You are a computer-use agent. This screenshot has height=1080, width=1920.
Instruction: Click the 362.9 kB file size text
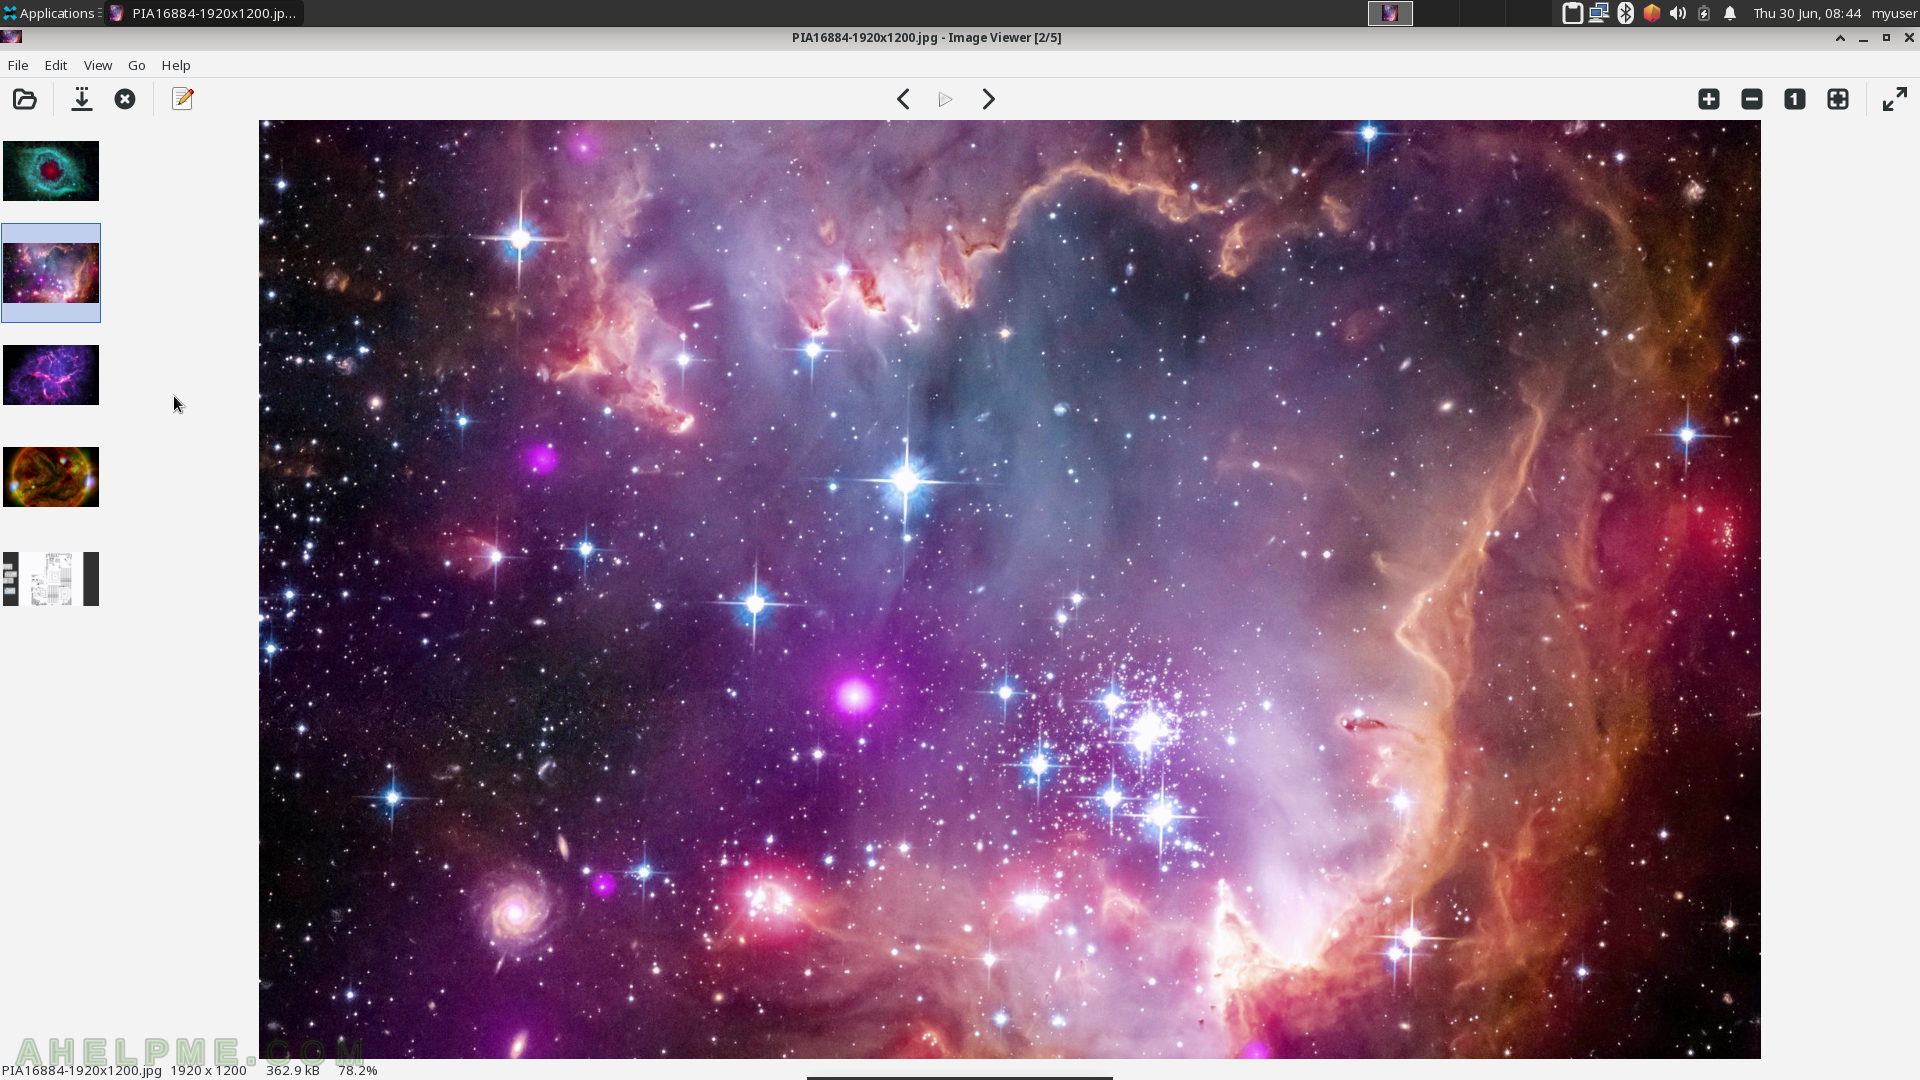293,1070
